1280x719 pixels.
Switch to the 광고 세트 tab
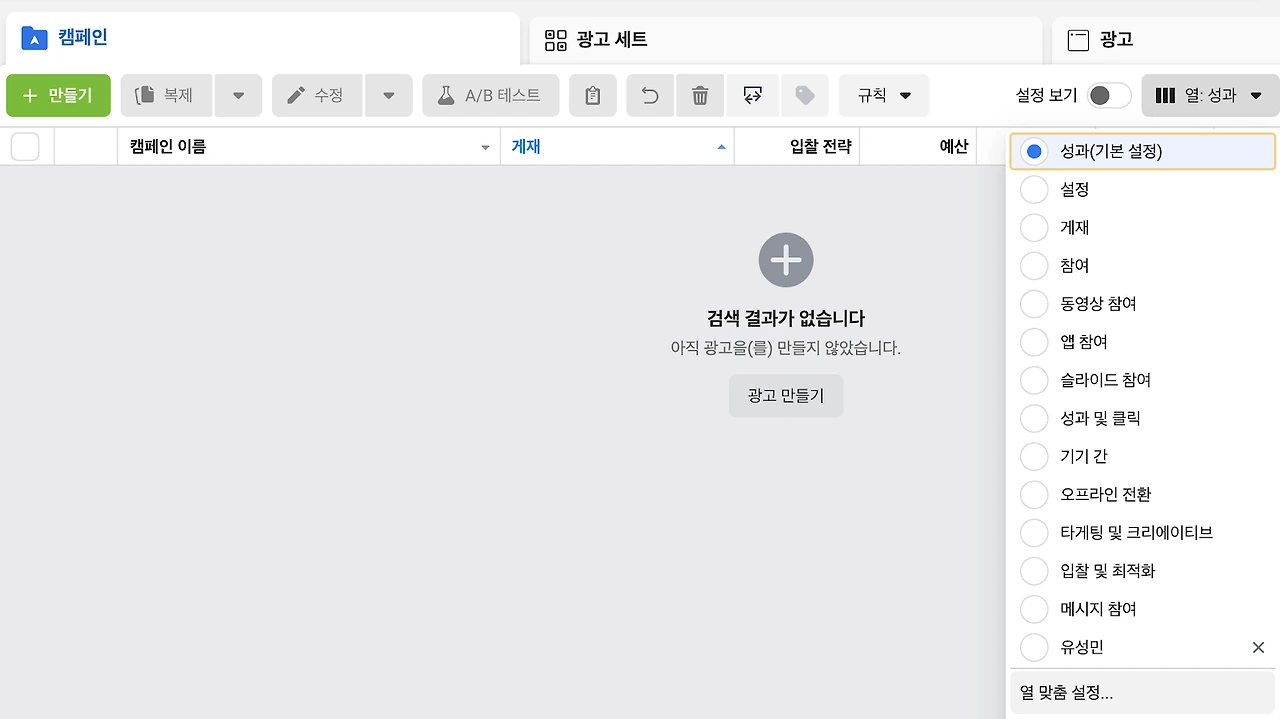(785, 40)
